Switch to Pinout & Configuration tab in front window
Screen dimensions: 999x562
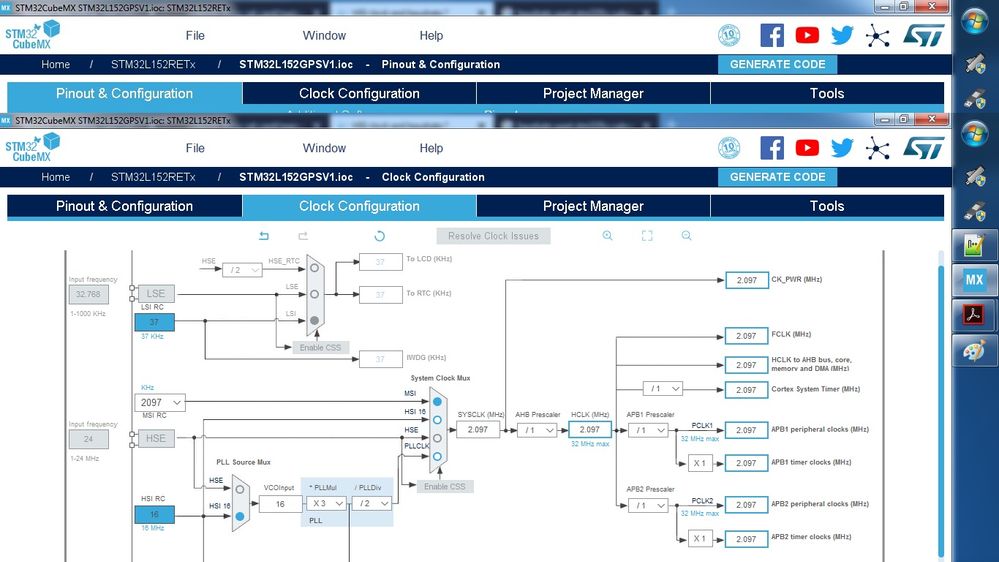[124, 206]
